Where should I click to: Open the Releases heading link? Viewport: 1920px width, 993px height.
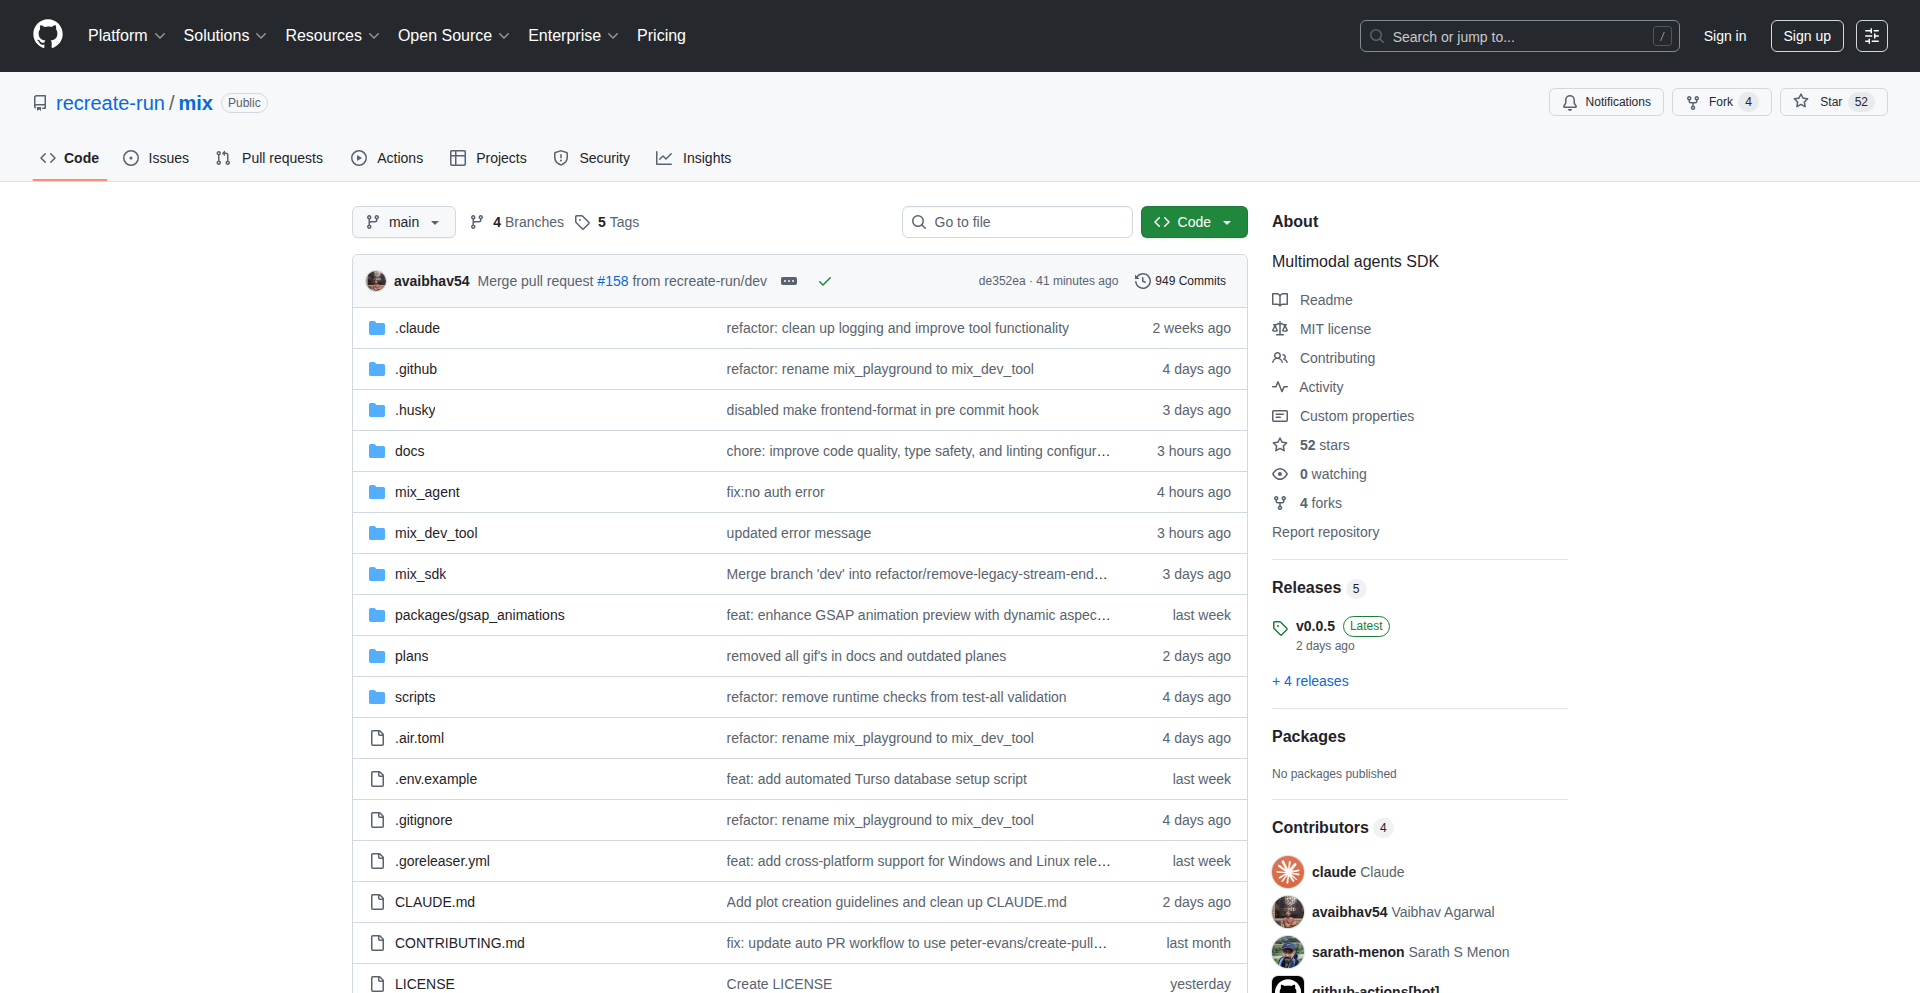1306,588
